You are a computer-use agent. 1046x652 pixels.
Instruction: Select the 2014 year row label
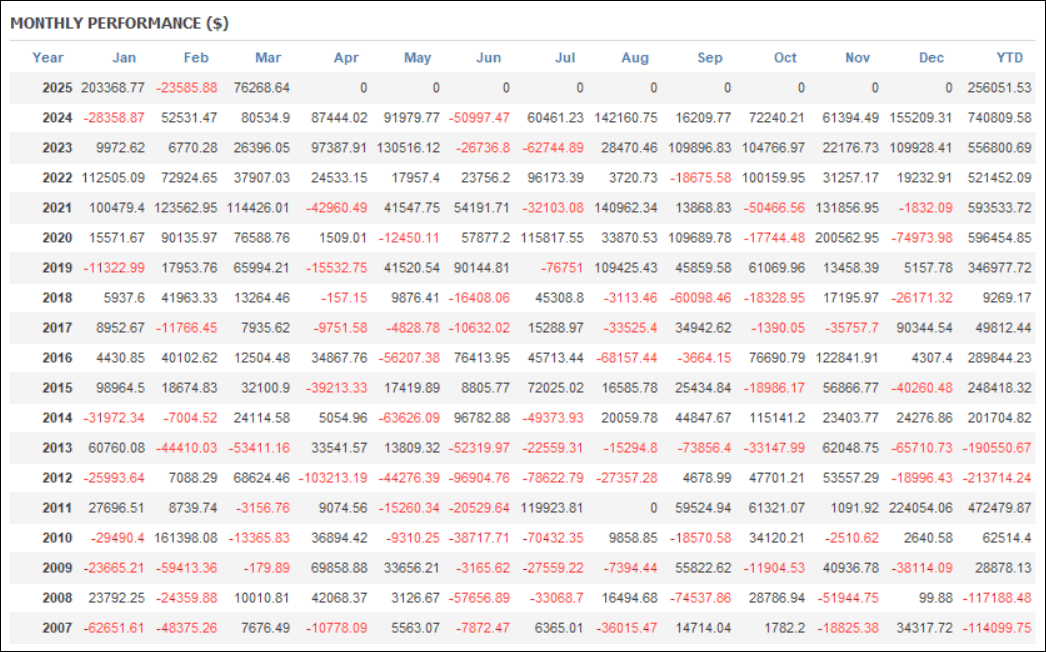[x=57, y=418]
